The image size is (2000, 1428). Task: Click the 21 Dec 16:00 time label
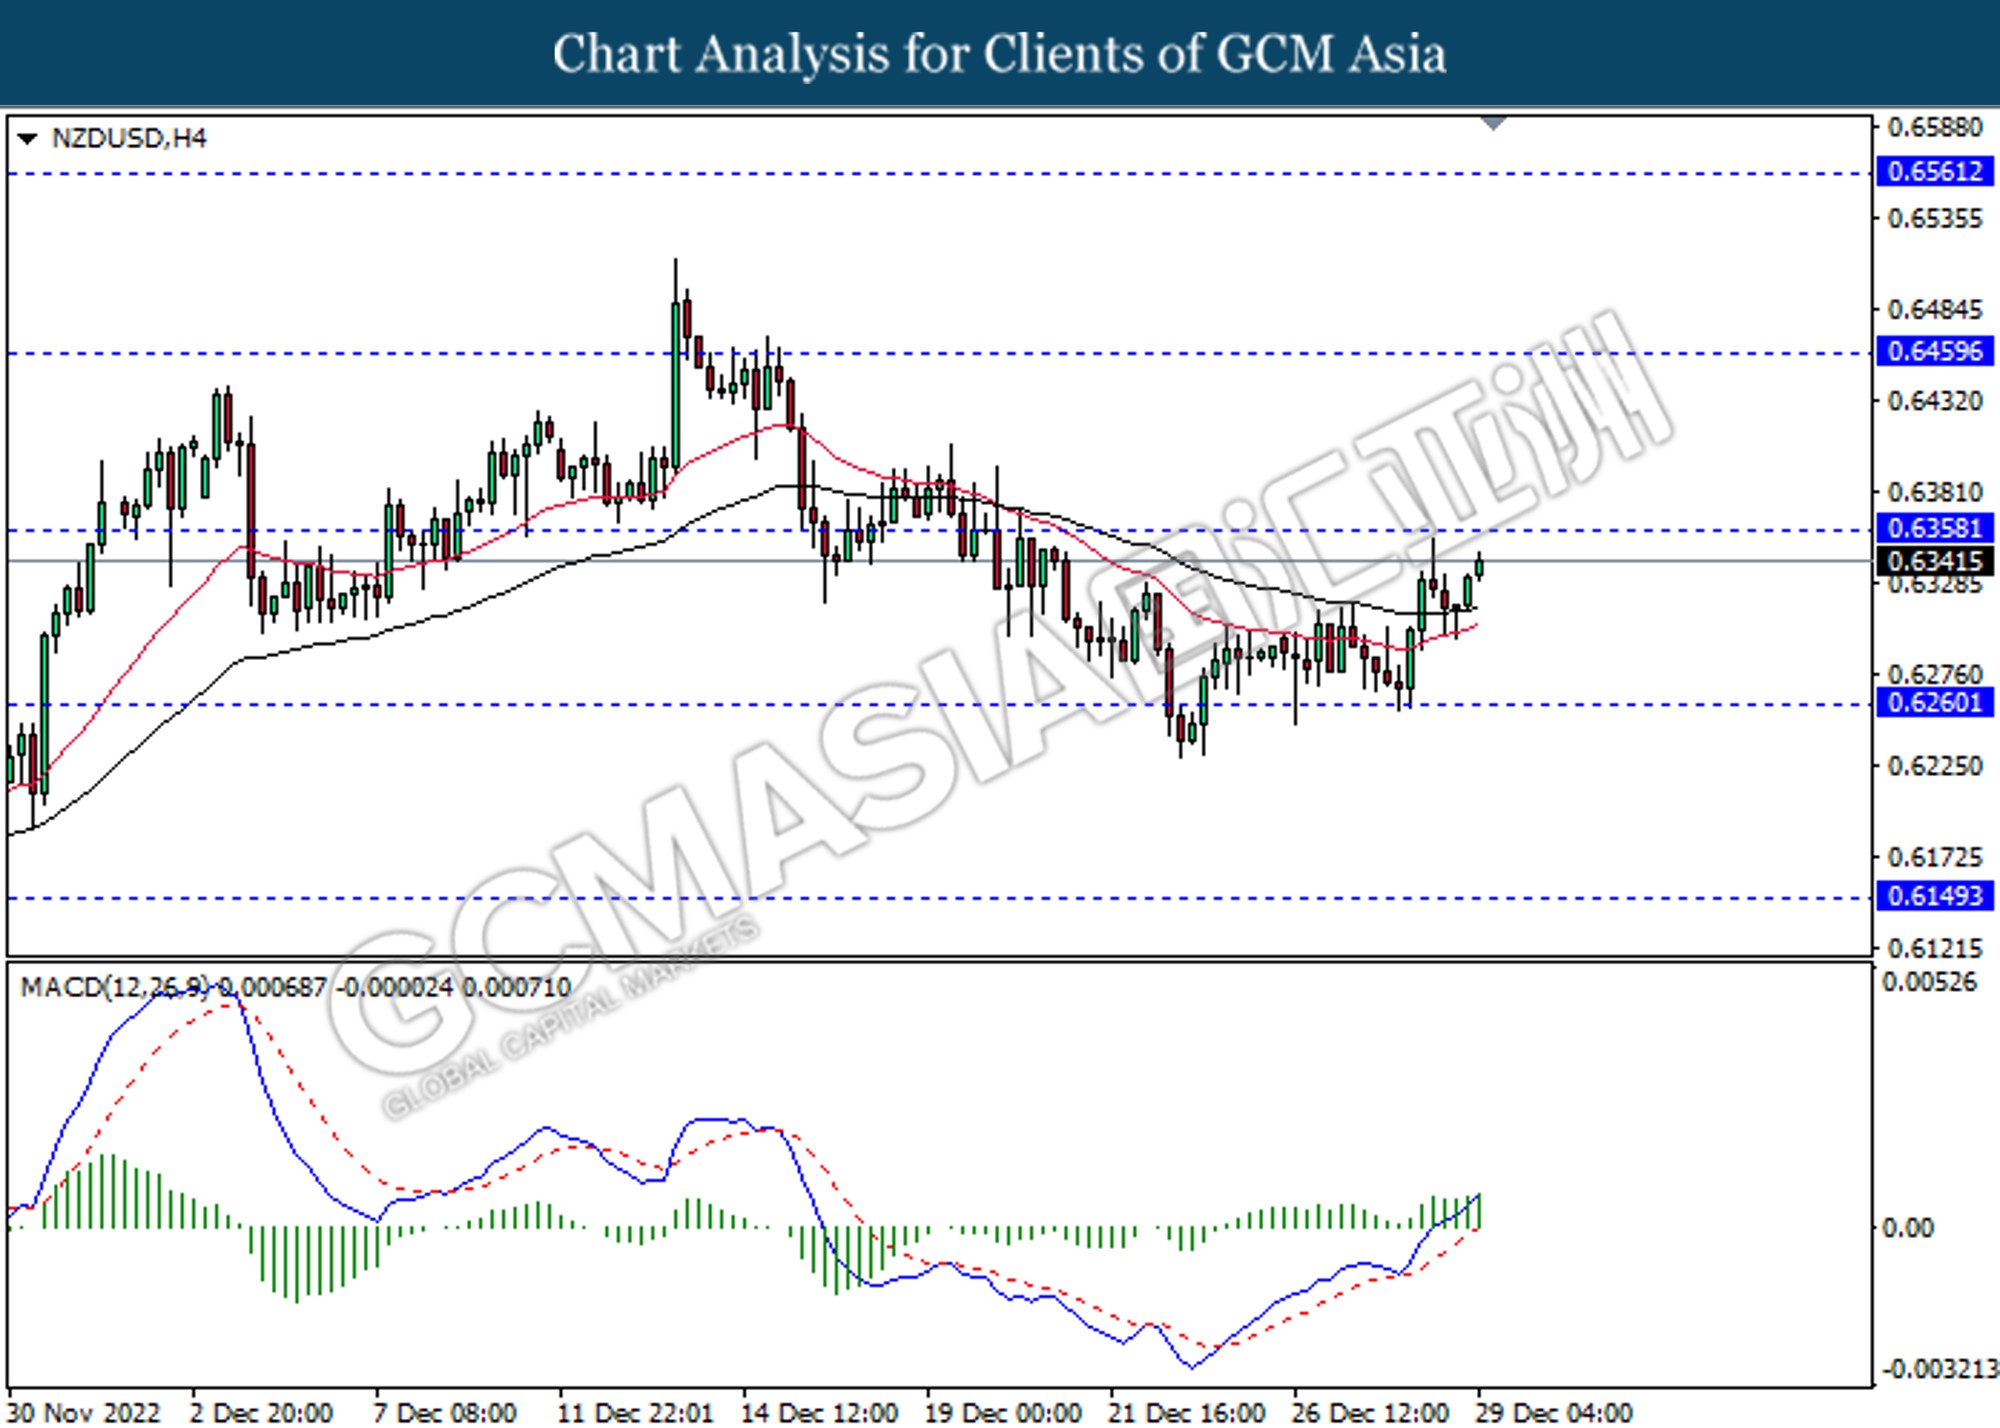(x=1188, y=1413)
